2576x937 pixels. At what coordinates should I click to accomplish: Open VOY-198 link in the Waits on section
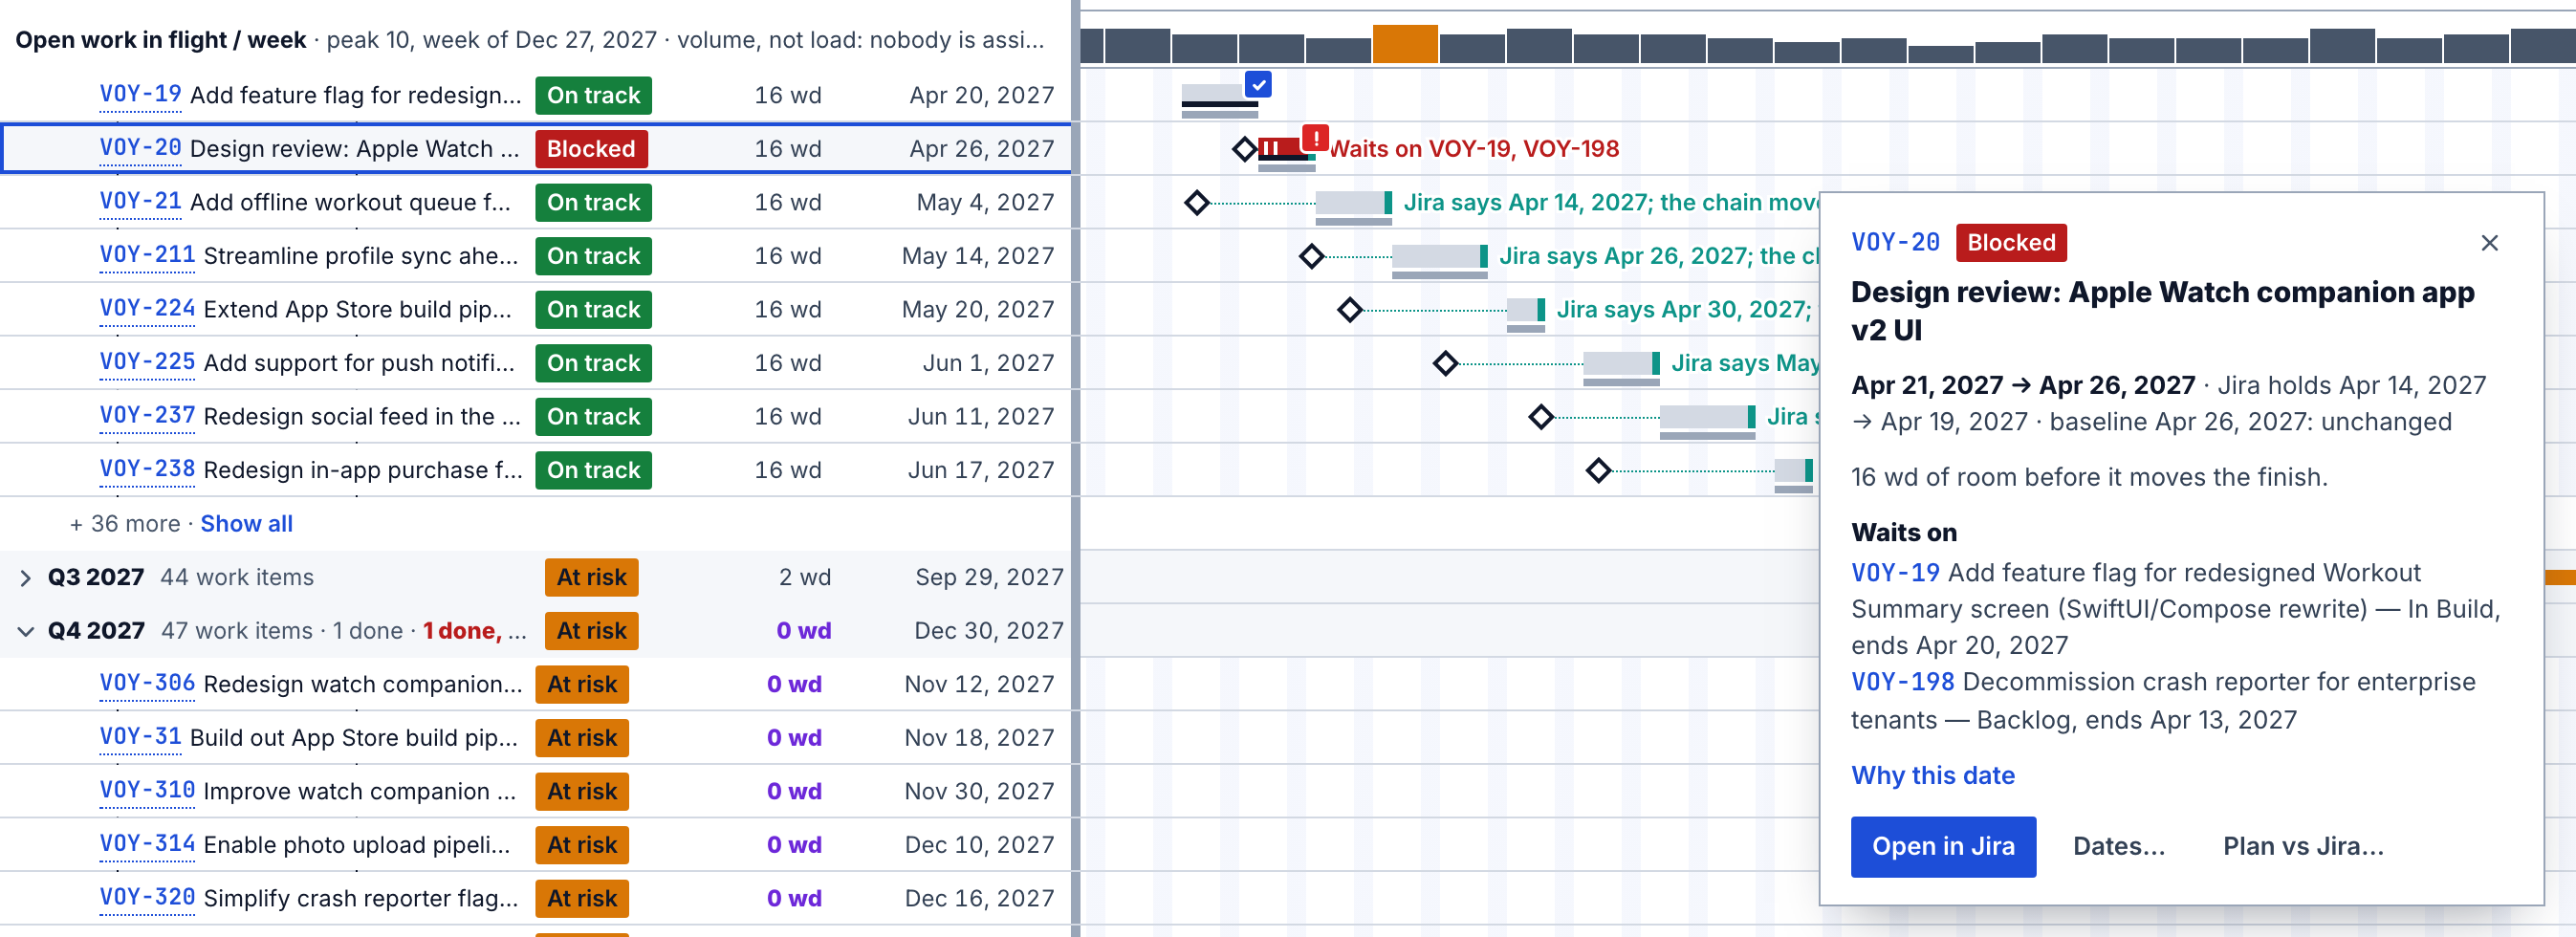1902,682
